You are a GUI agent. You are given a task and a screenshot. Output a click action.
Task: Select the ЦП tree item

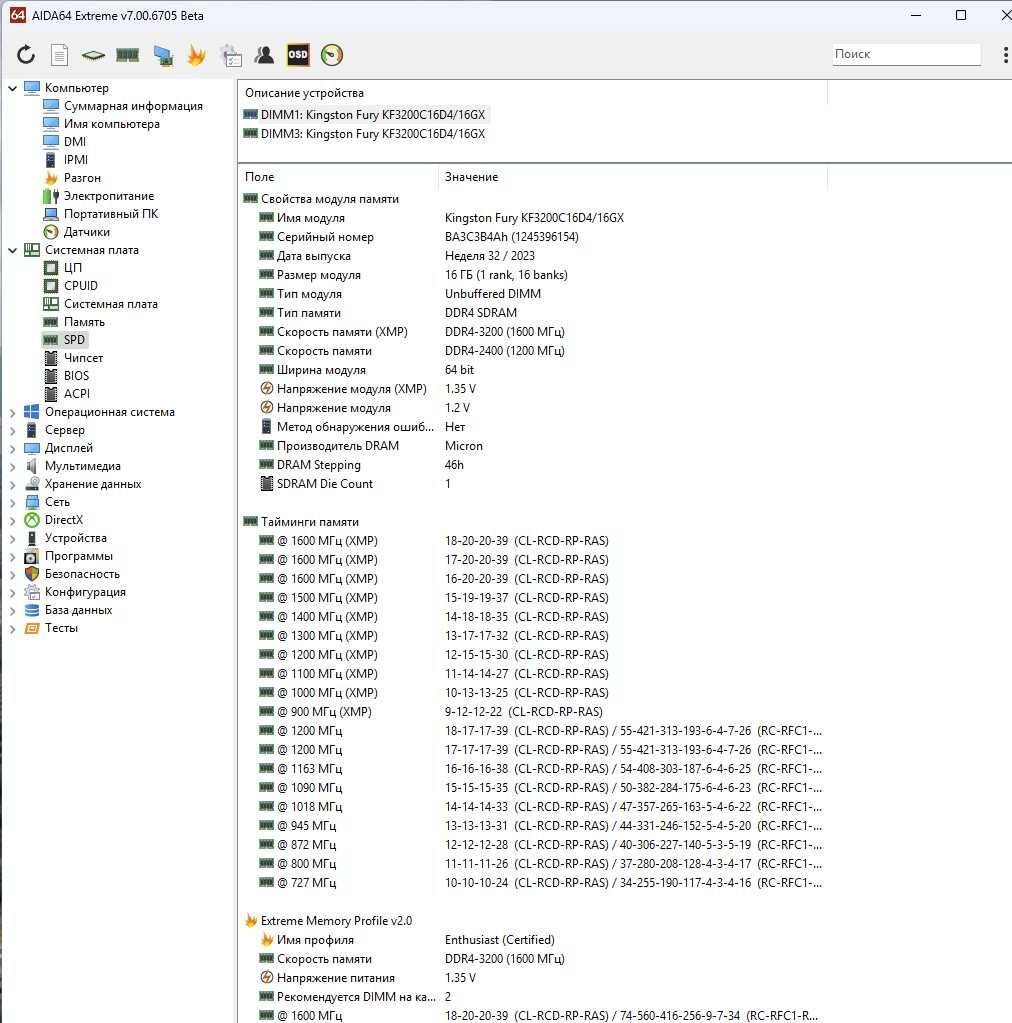coord(72,268)
